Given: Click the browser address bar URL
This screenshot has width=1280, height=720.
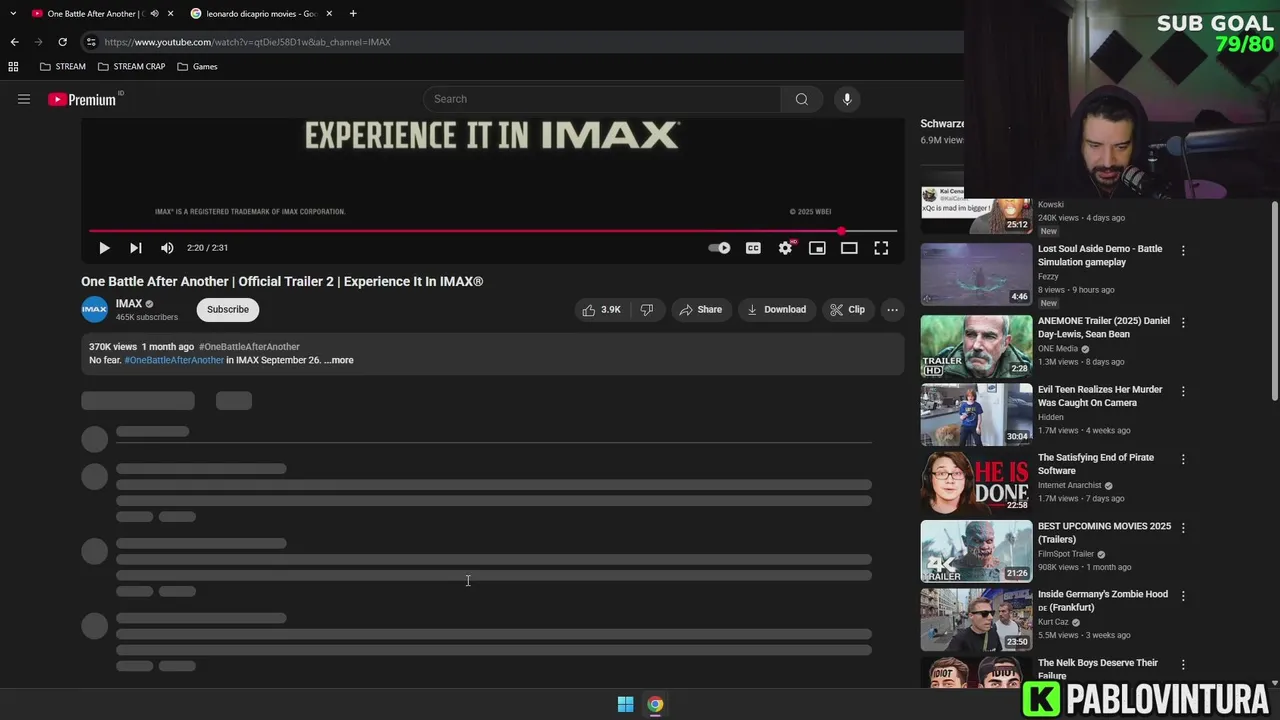Looking at the screenshot, I should (x=247, y=42).
